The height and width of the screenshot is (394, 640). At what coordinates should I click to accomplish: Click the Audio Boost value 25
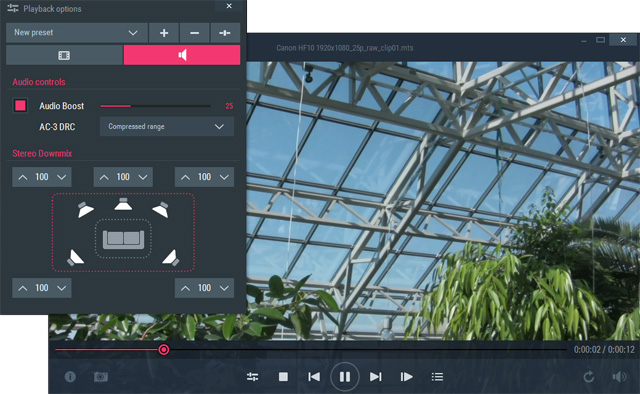click(x=229, y=106)
